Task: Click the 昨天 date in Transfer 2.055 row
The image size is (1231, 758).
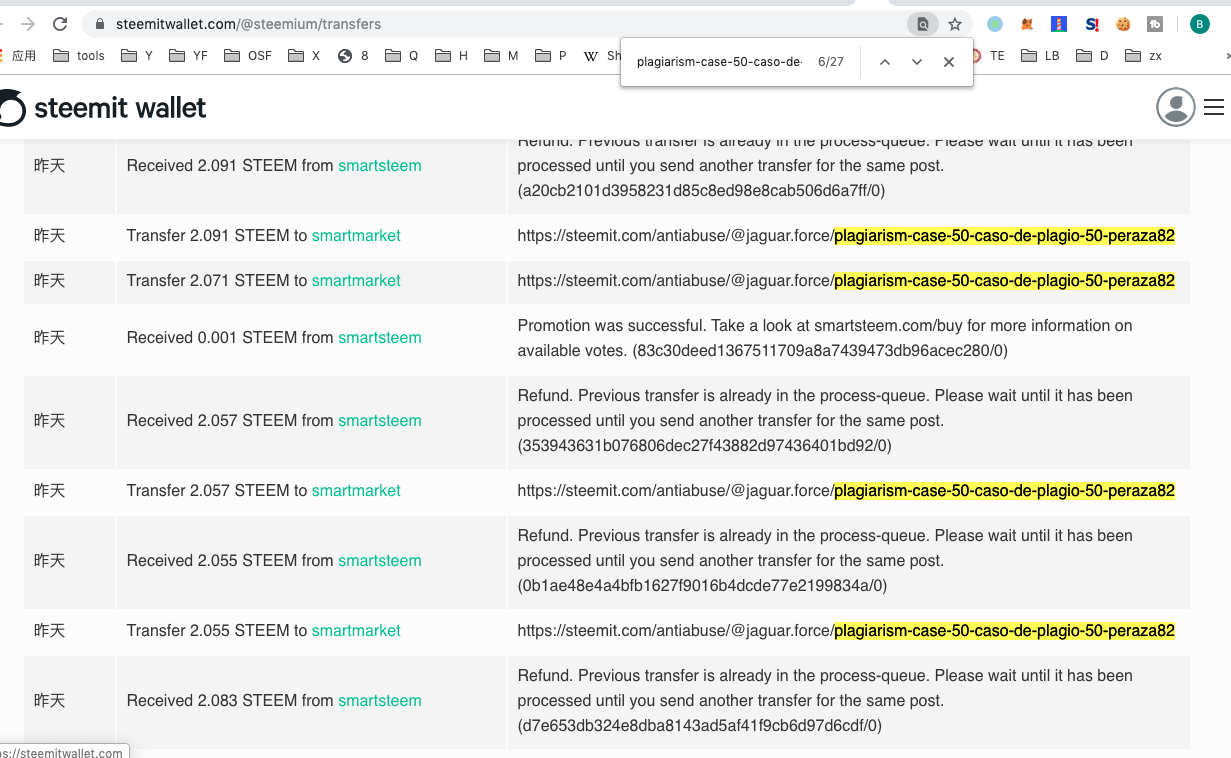Action: [x=49, y=630]
